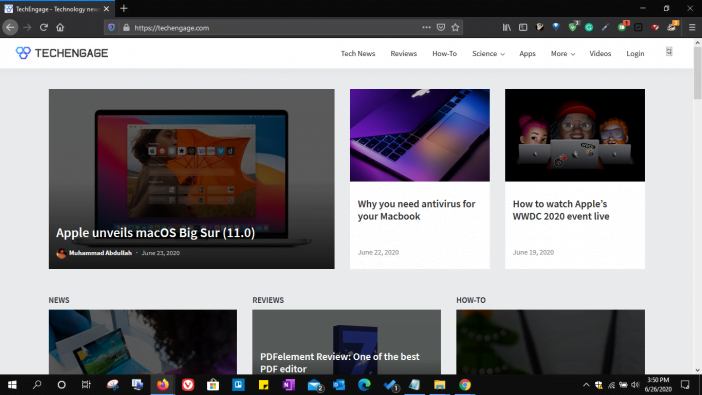
Task: Reload the page with the refresh icon
Action: point(43,28)
